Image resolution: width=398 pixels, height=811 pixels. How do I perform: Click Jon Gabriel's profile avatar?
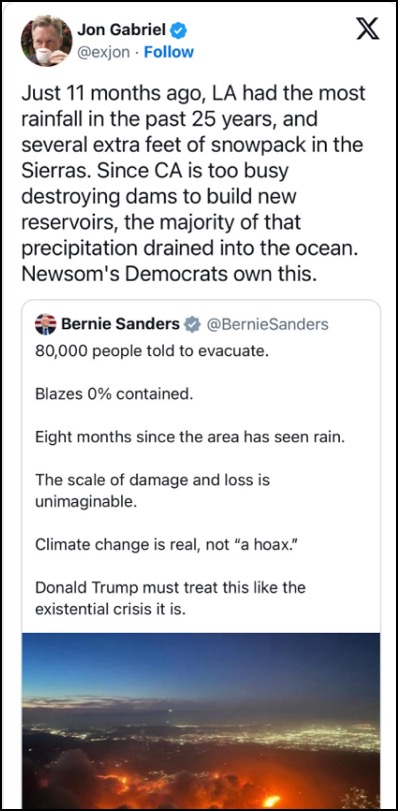[x=47, y=41]
